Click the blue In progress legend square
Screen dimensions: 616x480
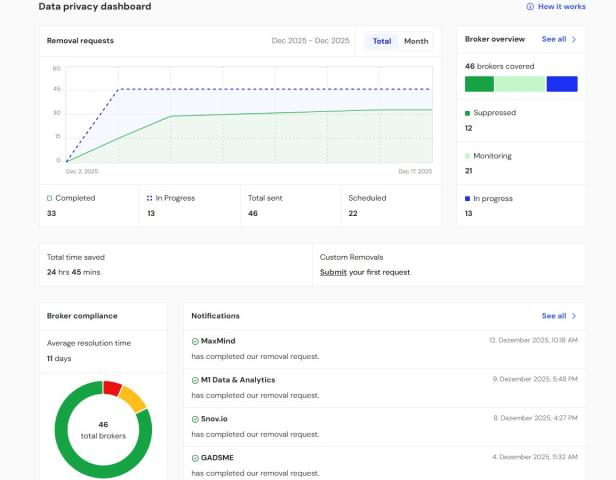468,199
